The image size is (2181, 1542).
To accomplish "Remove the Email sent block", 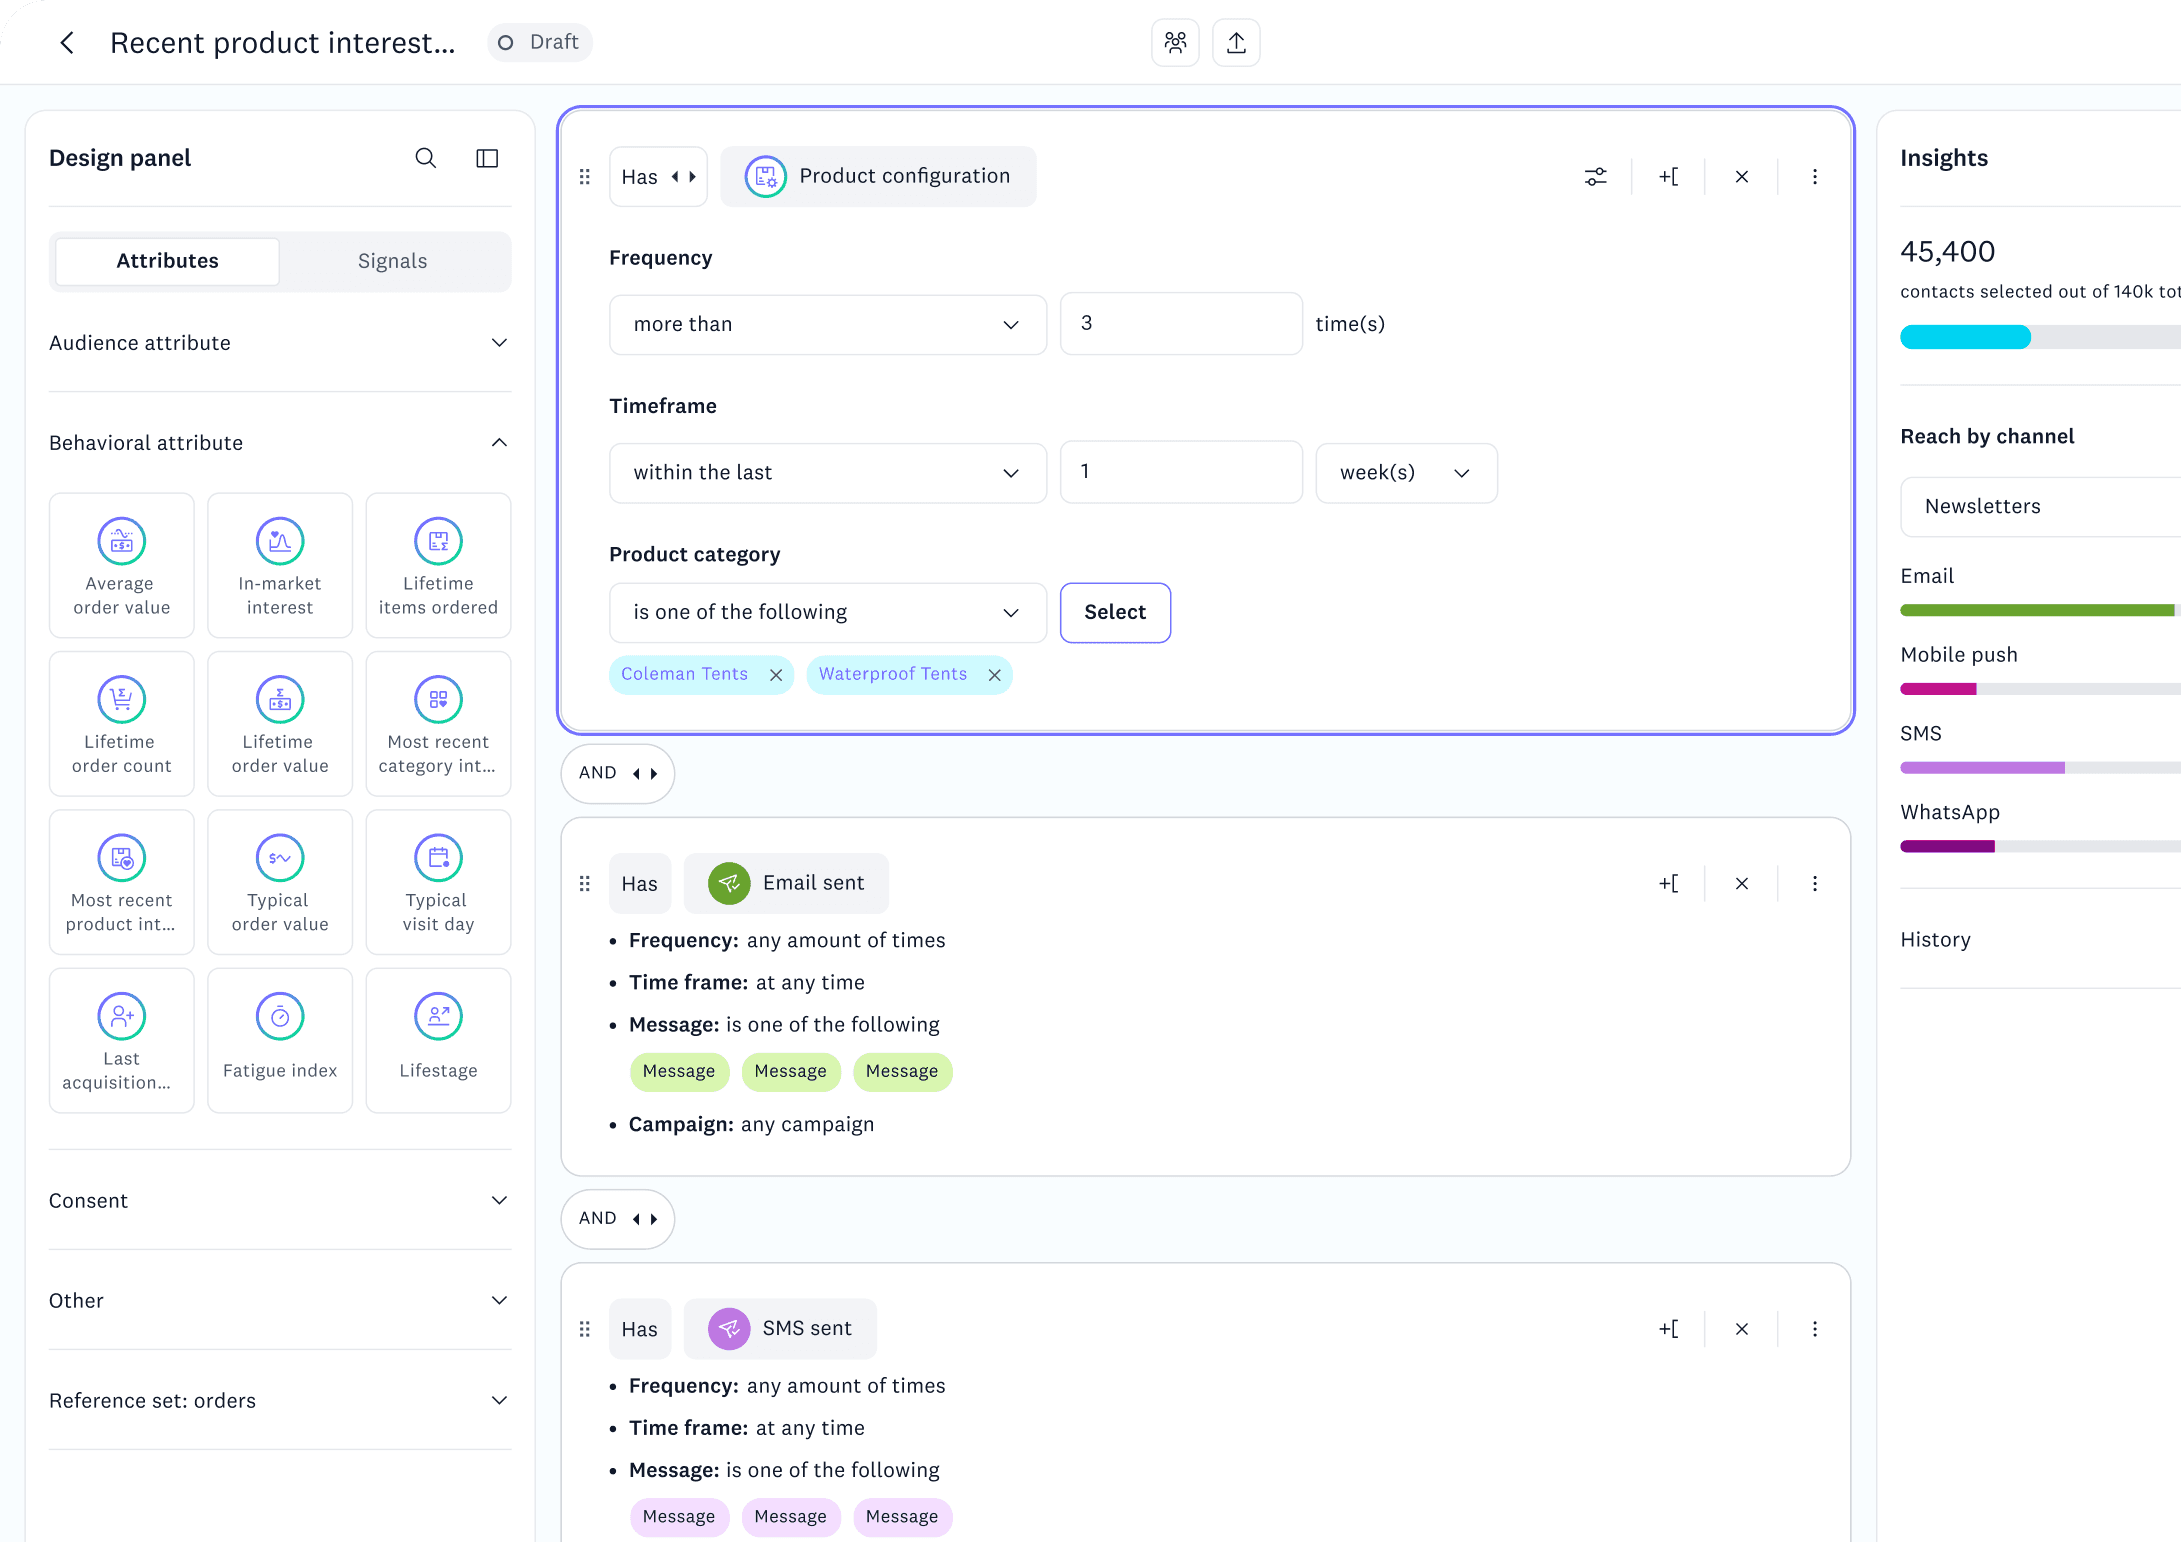I will (x=1742, y=883).
